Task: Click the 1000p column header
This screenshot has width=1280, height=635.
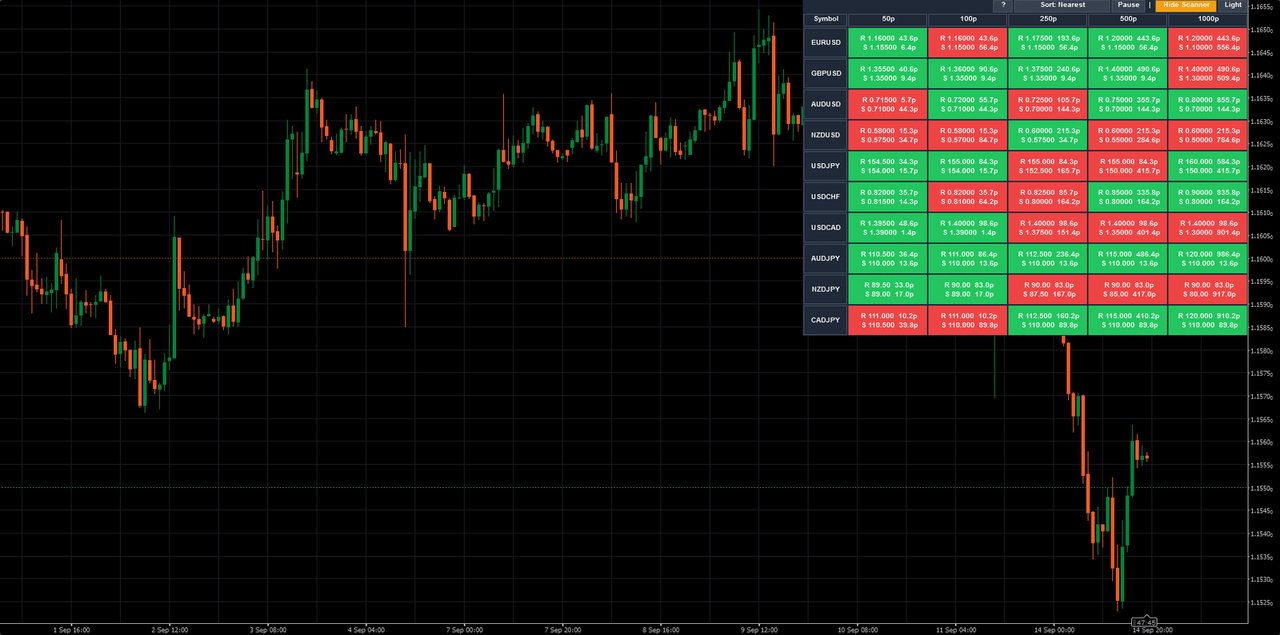Action: [x=1208, y=19]
